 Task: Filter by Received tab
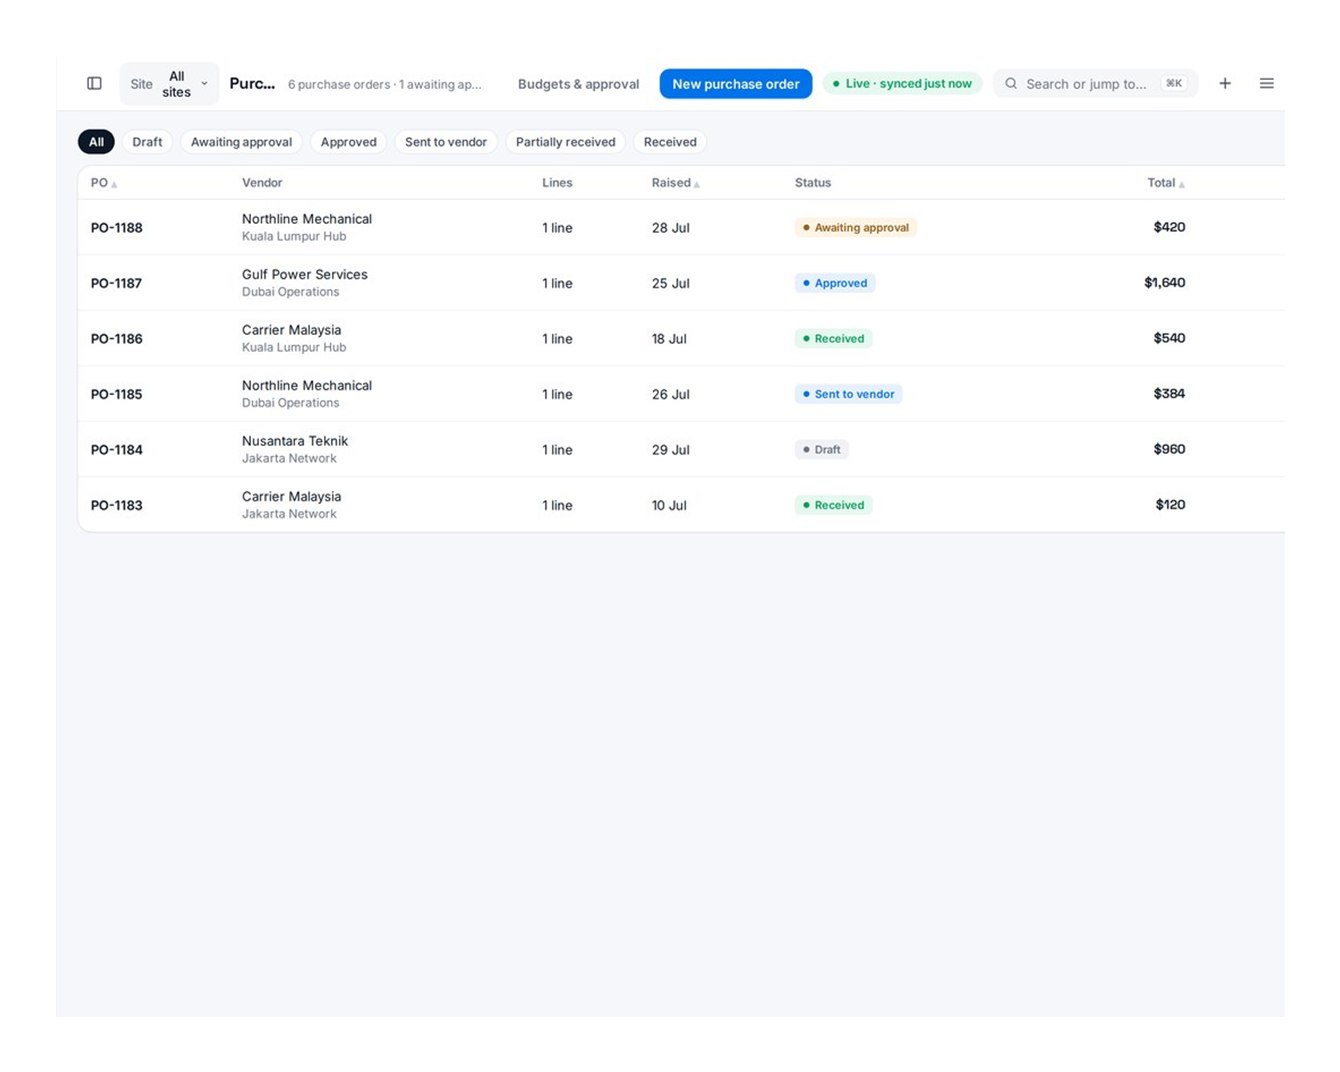670,142
